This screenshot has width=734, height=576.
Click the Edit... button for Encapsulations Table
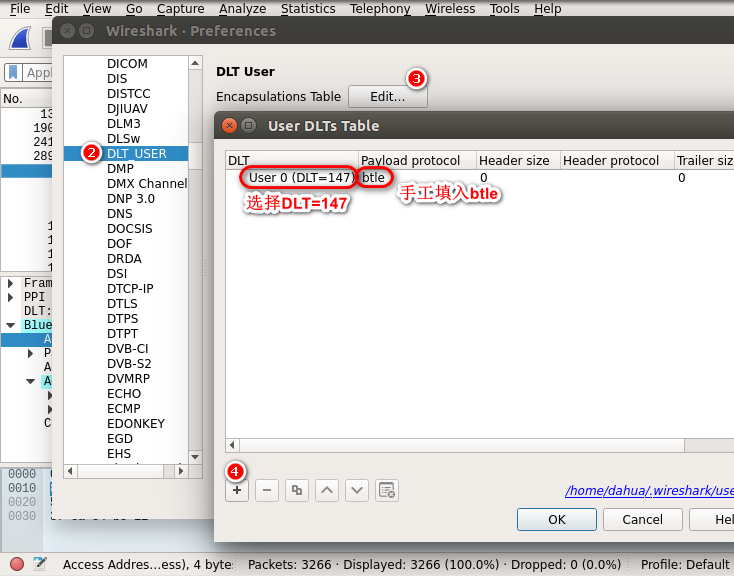(387, 97)
